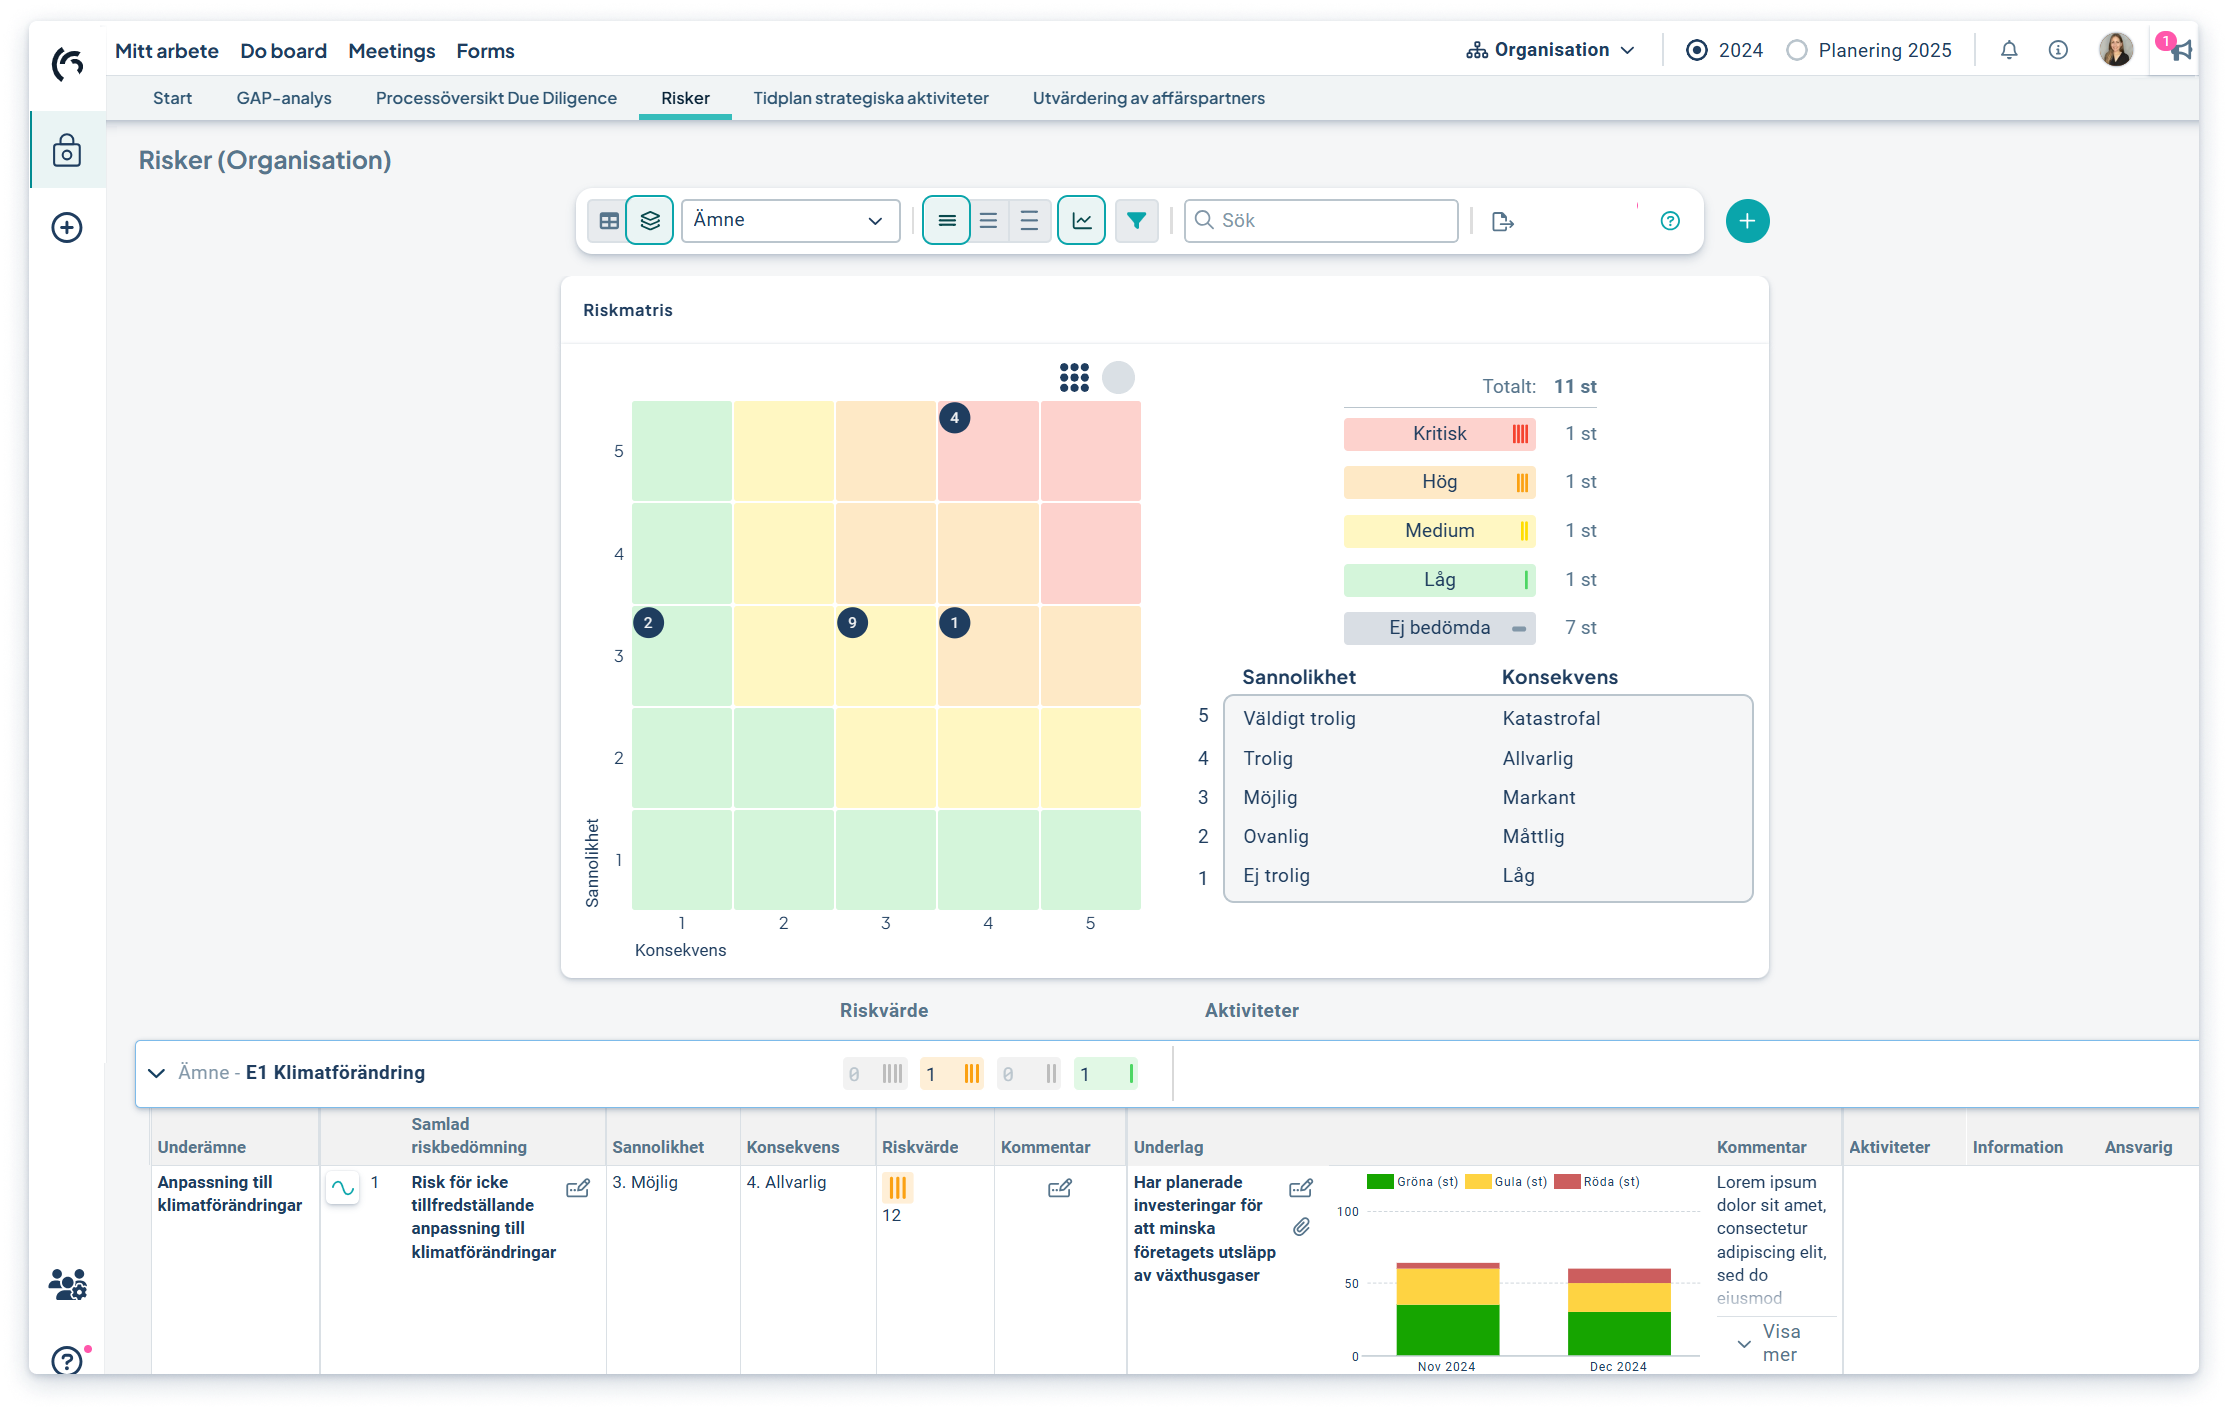Add new risk with plus button
This screenshot has height=1411, width=2228.
[1747, 221]
